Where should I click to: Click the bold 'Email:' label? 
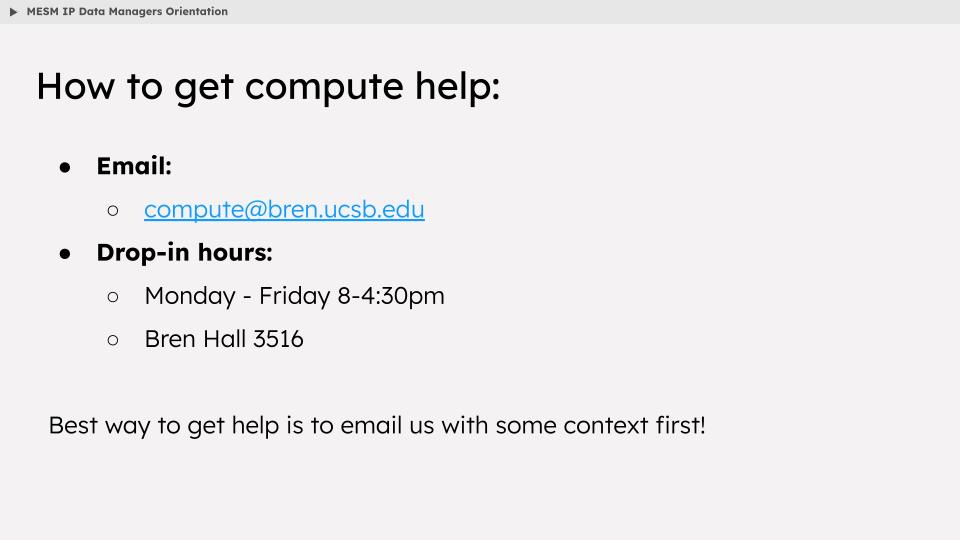click(x=134, y=166)
